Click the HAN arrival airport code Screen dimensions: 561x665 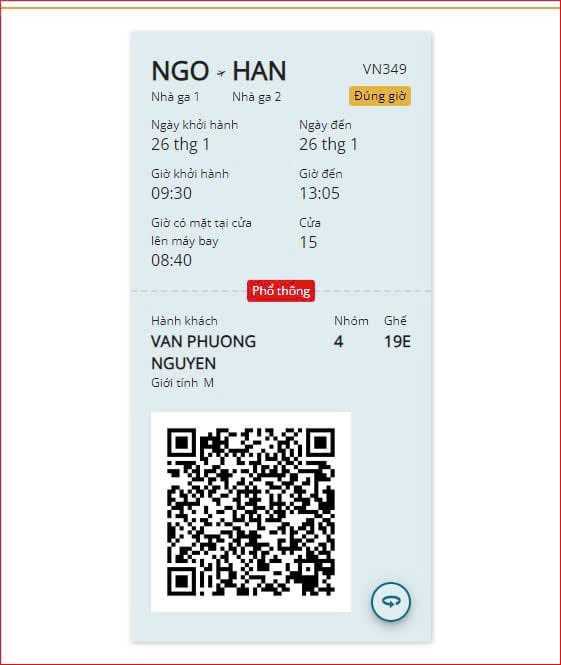click(x=260, y=71)
